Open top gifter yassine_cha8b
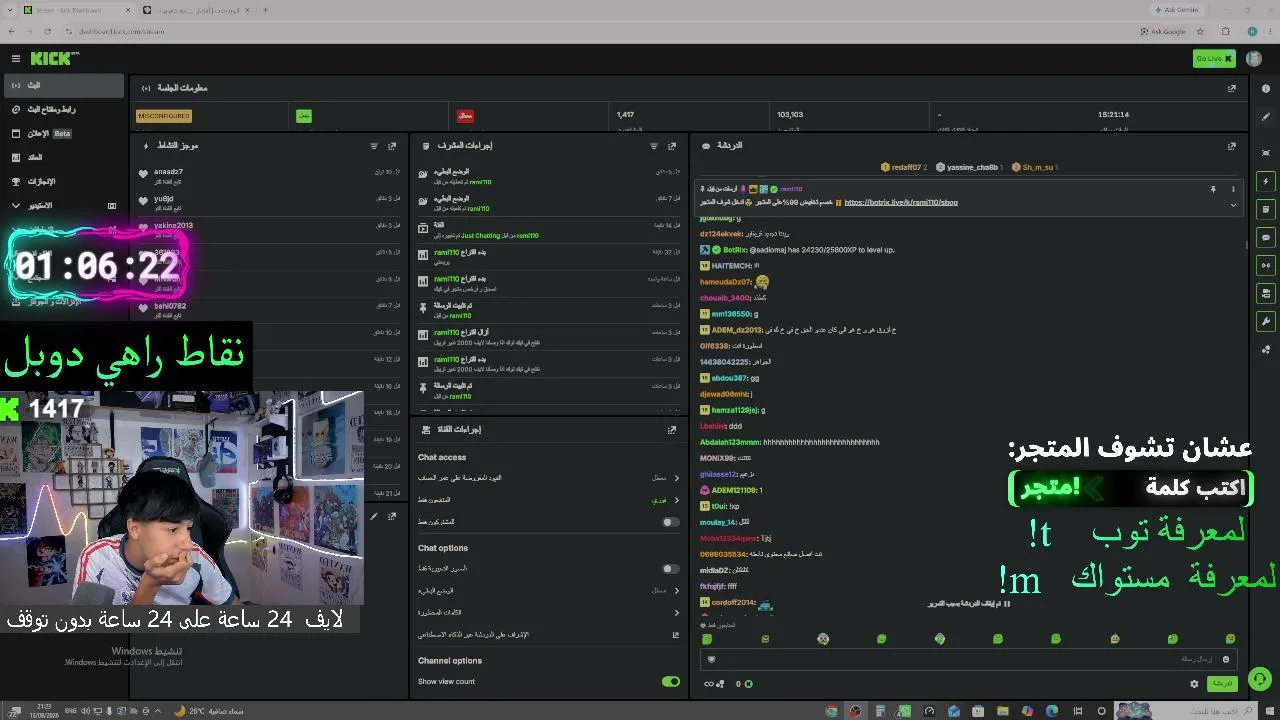The image size is (1280, 720). click(967, 167)
